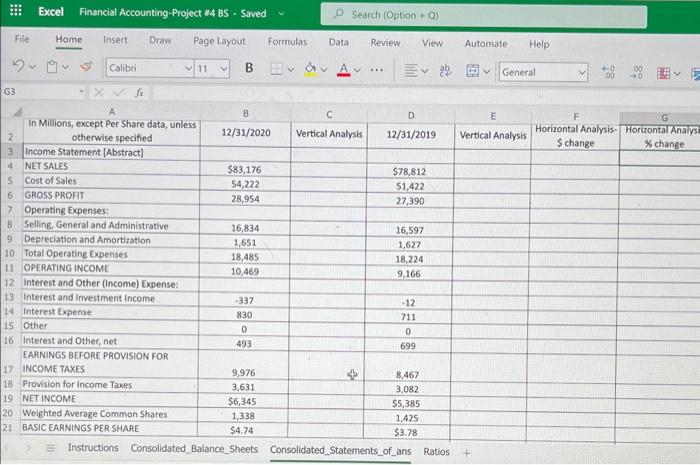
Task: Expand the Borders dropdown arrow
Action: point(291,70)
